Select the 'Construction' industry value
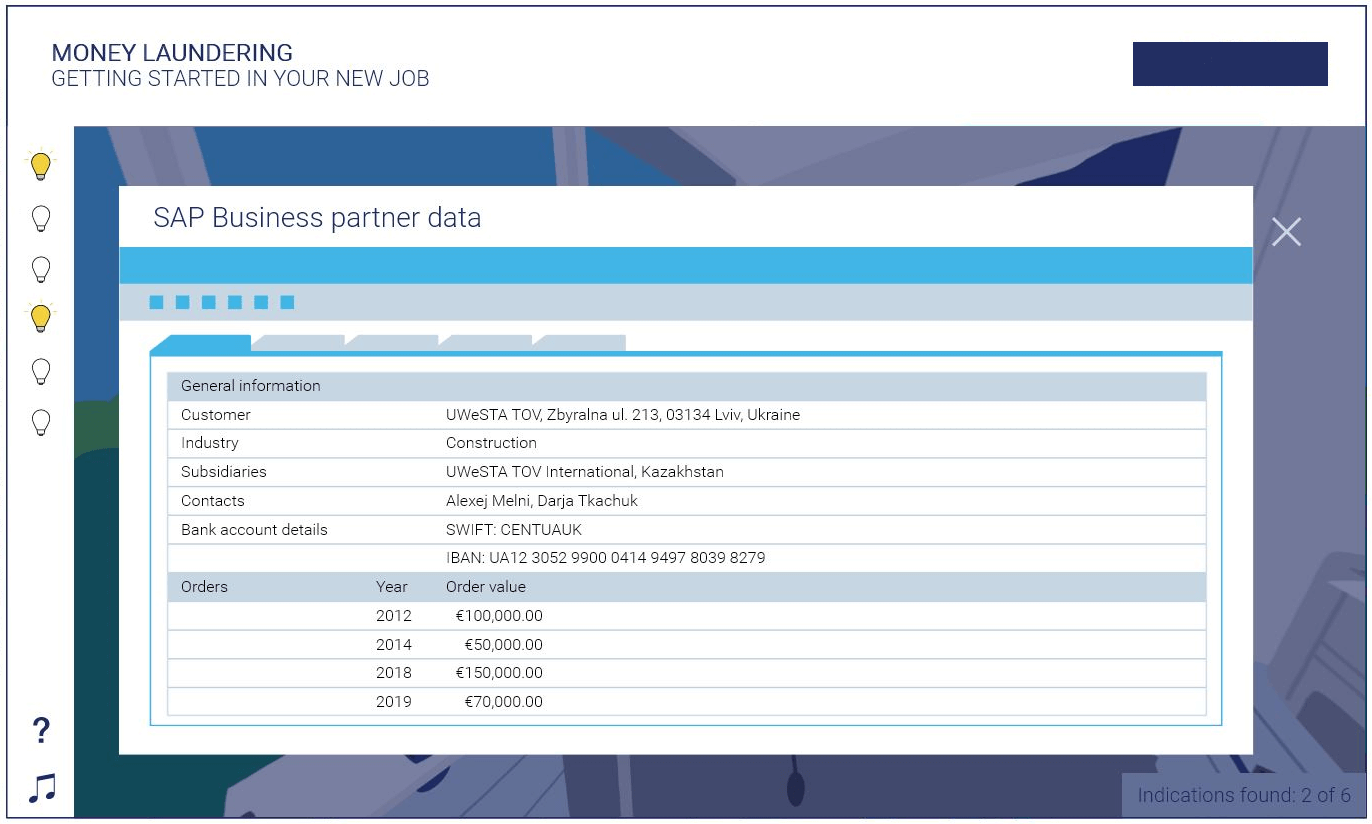Image resolution: width=1372 pixels, height=824 pixels. tap(491, 443)
